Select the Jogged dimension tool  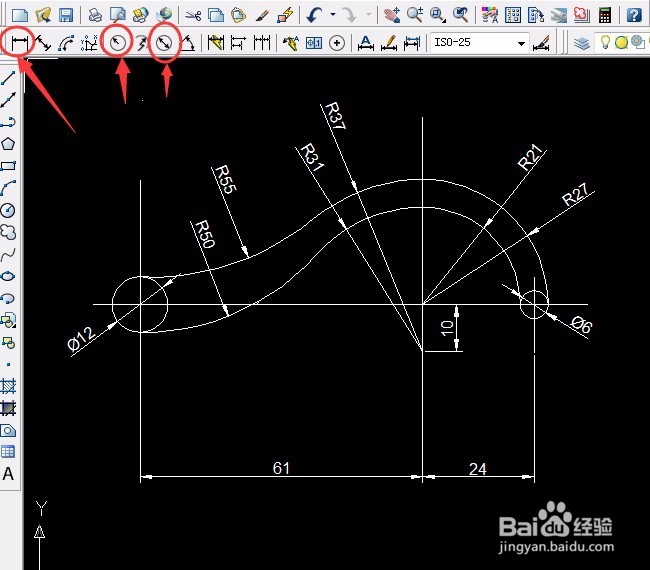point(141,42)
